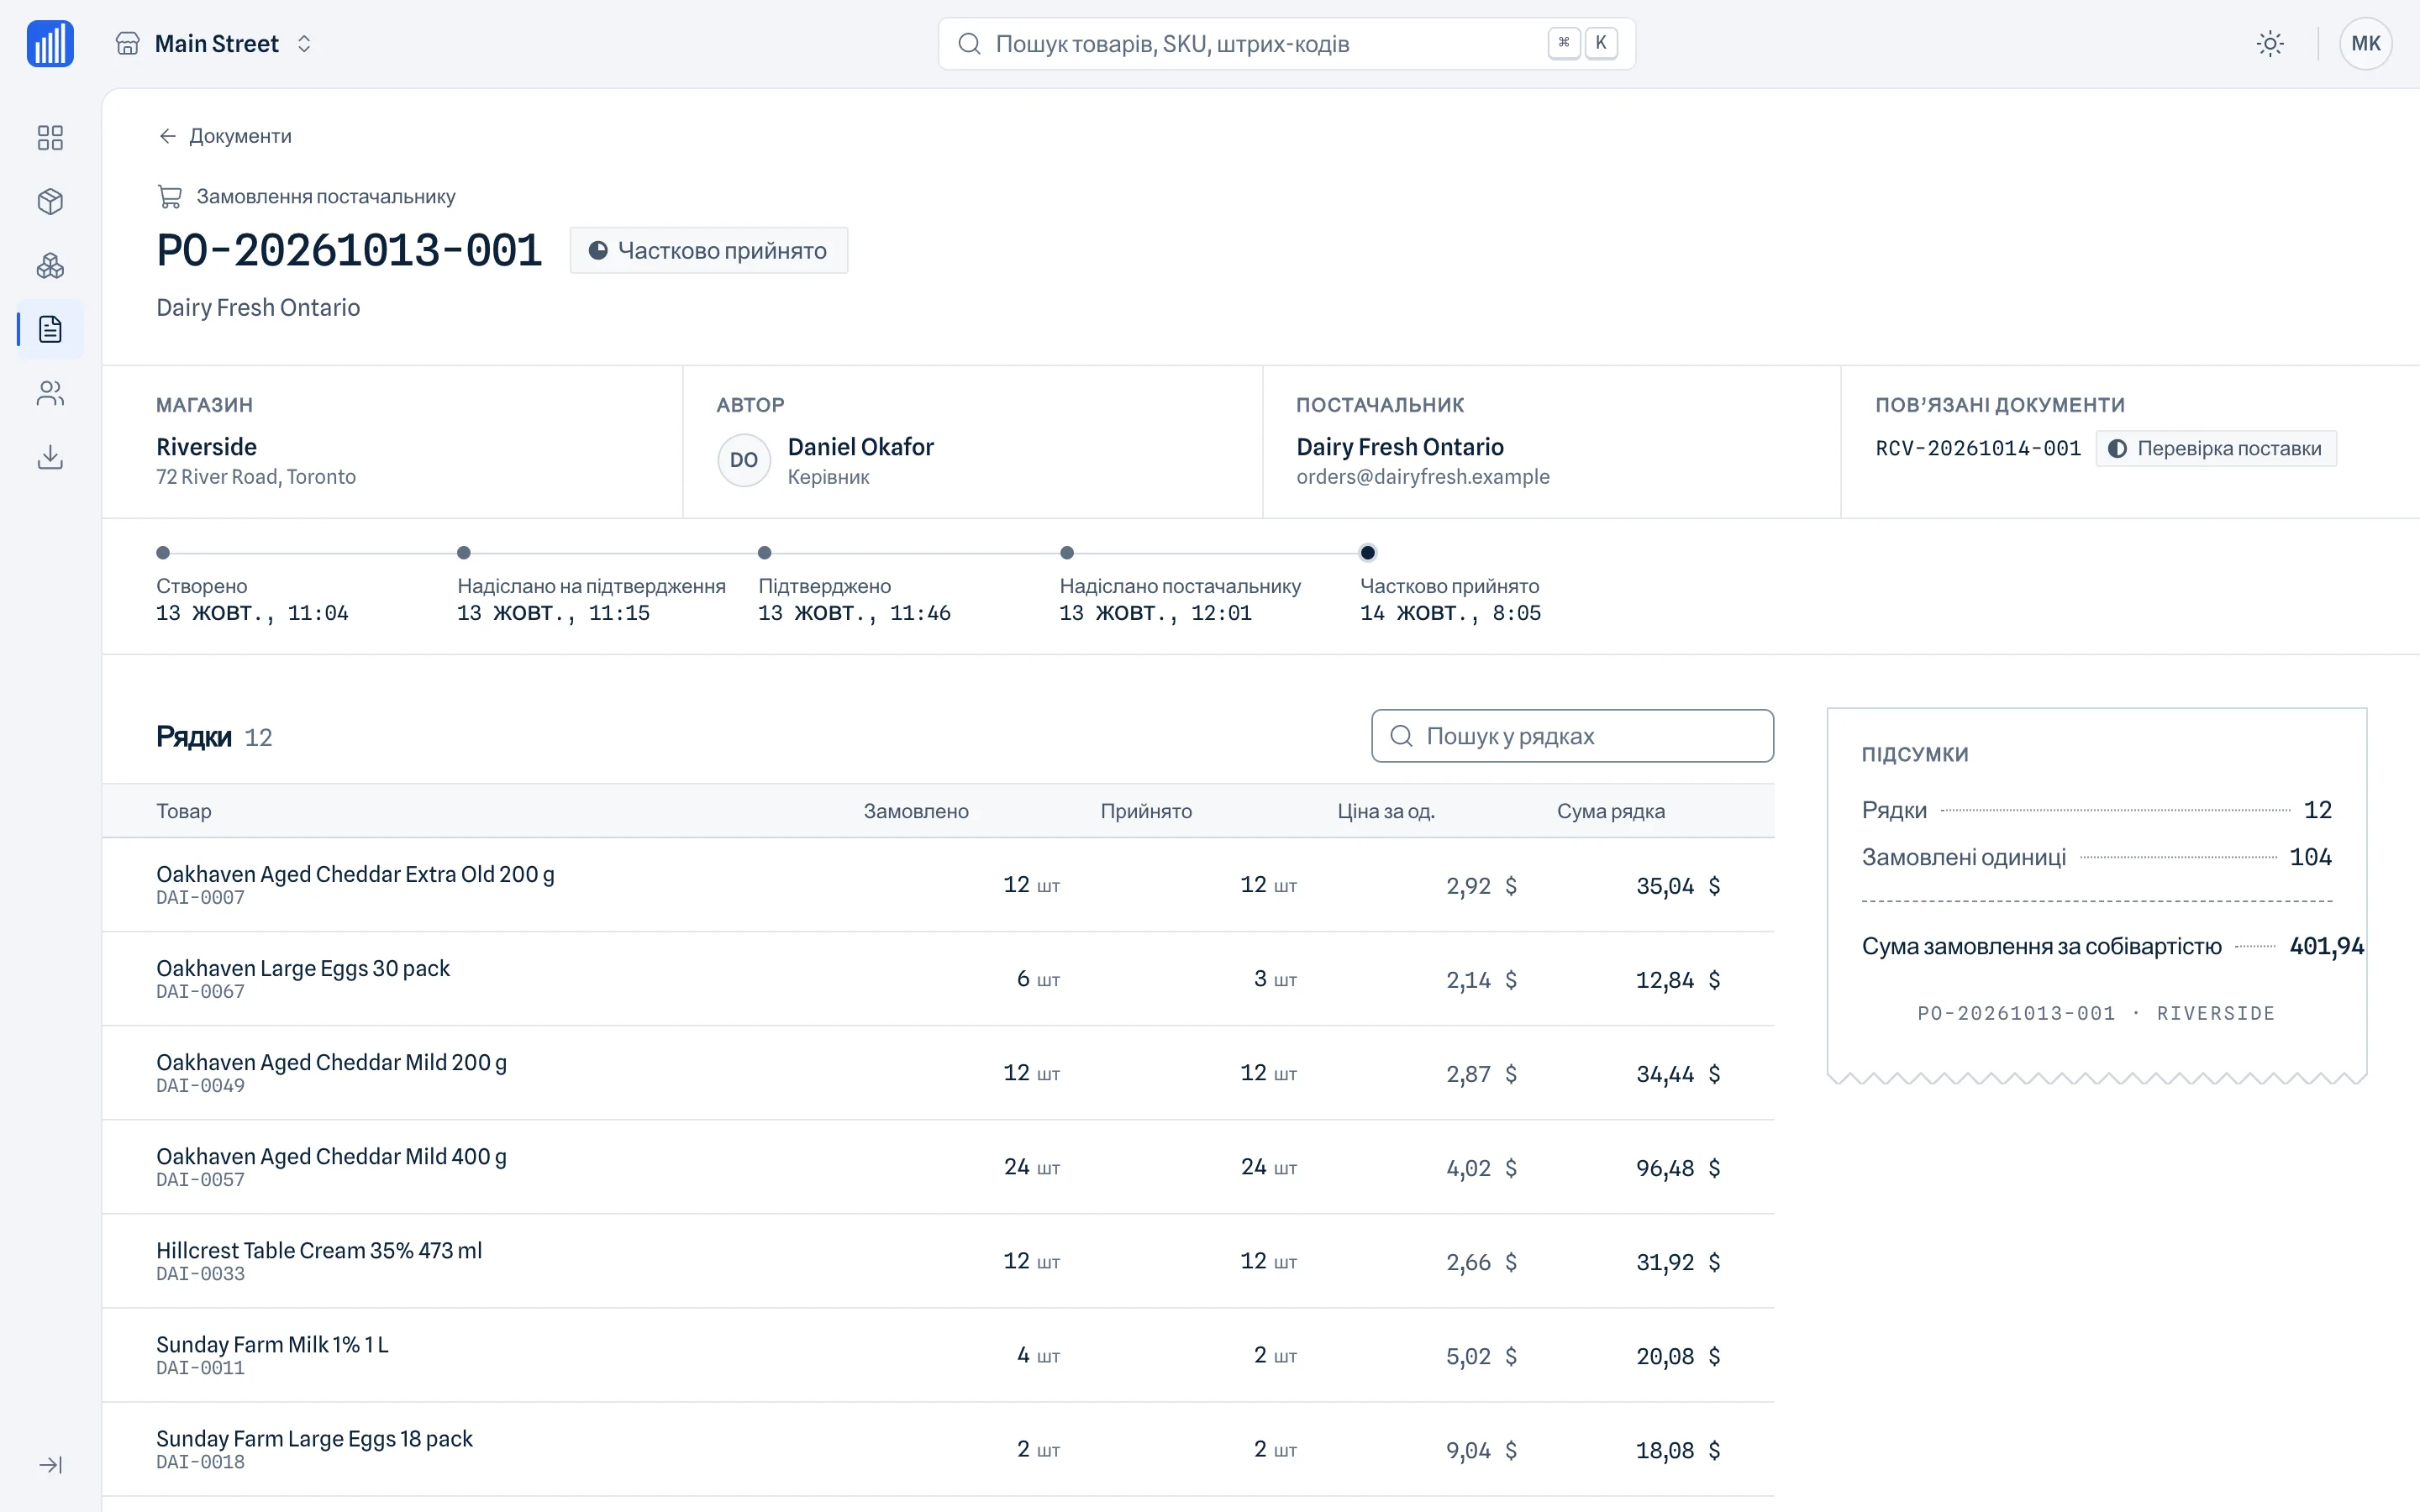Select the Частково прийнято timeline step
Image resolution: width=2420 pixels, height=1512 pixels.
point(1449,586)
